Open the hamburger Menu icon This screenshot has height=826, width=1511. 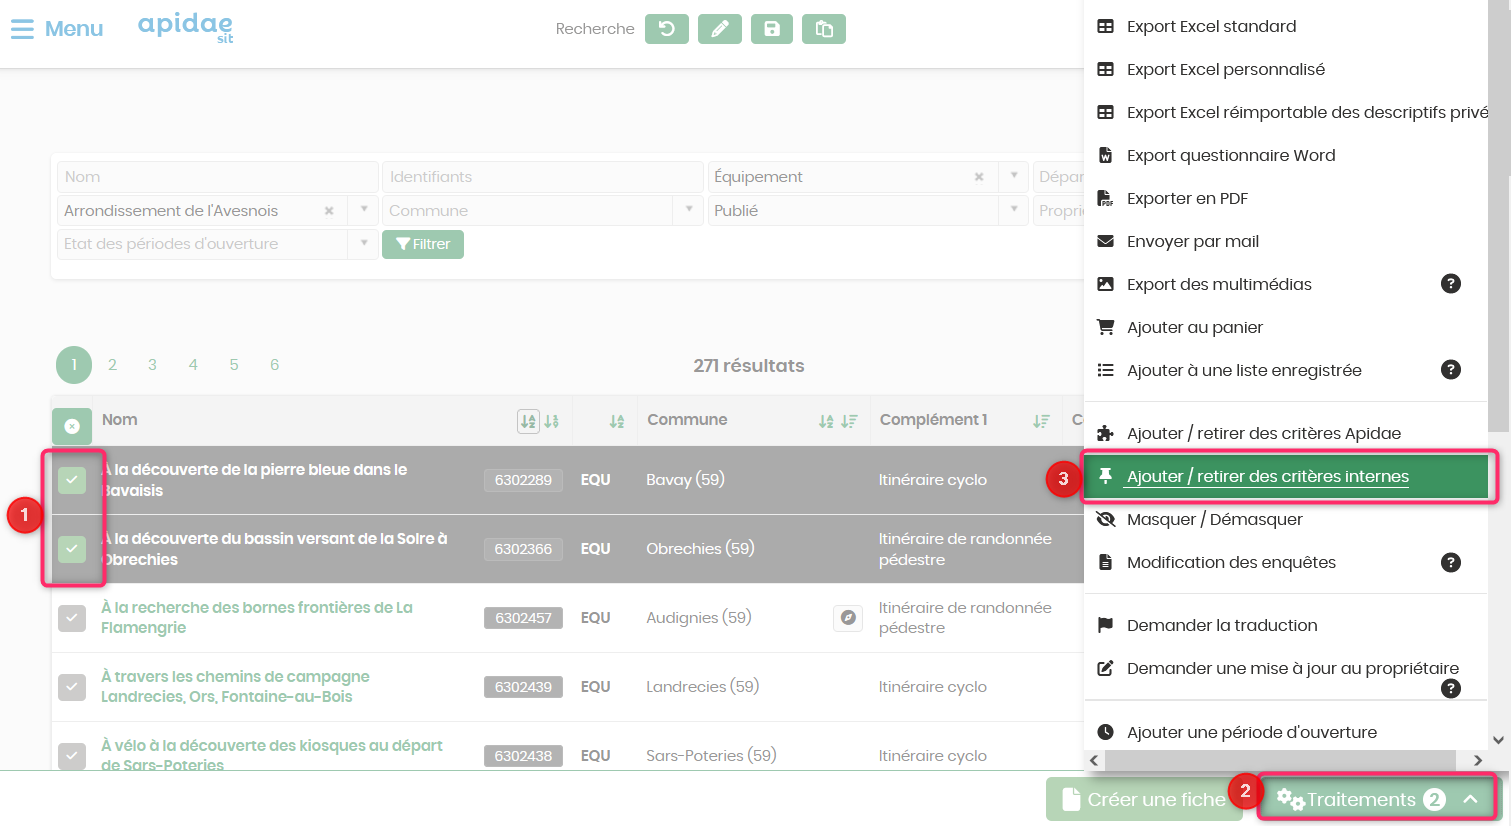tap(22, 29)
